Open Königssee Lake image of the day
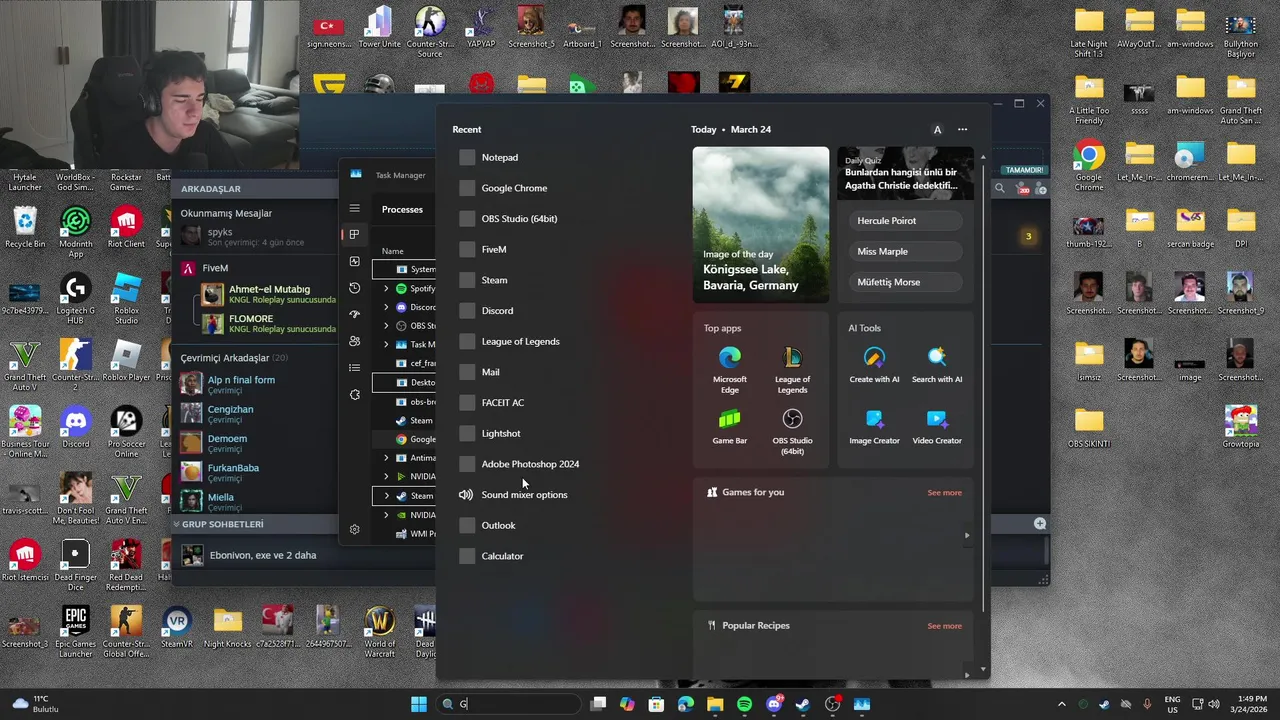The height and width of the screenshot is (720, 1280). coord(761,225)
